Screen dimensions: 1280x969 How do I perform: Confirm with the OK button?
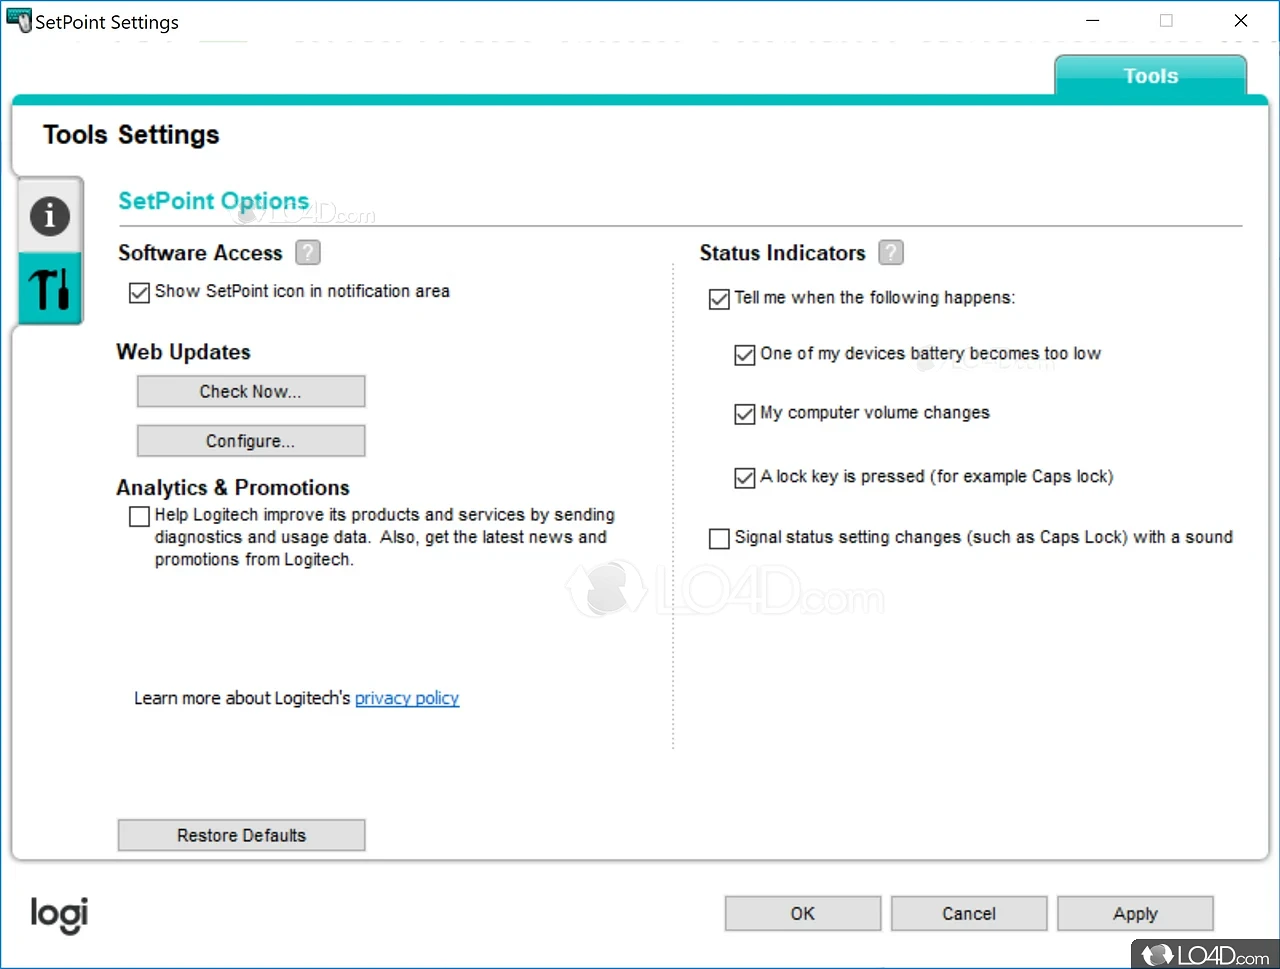[803, 914]
